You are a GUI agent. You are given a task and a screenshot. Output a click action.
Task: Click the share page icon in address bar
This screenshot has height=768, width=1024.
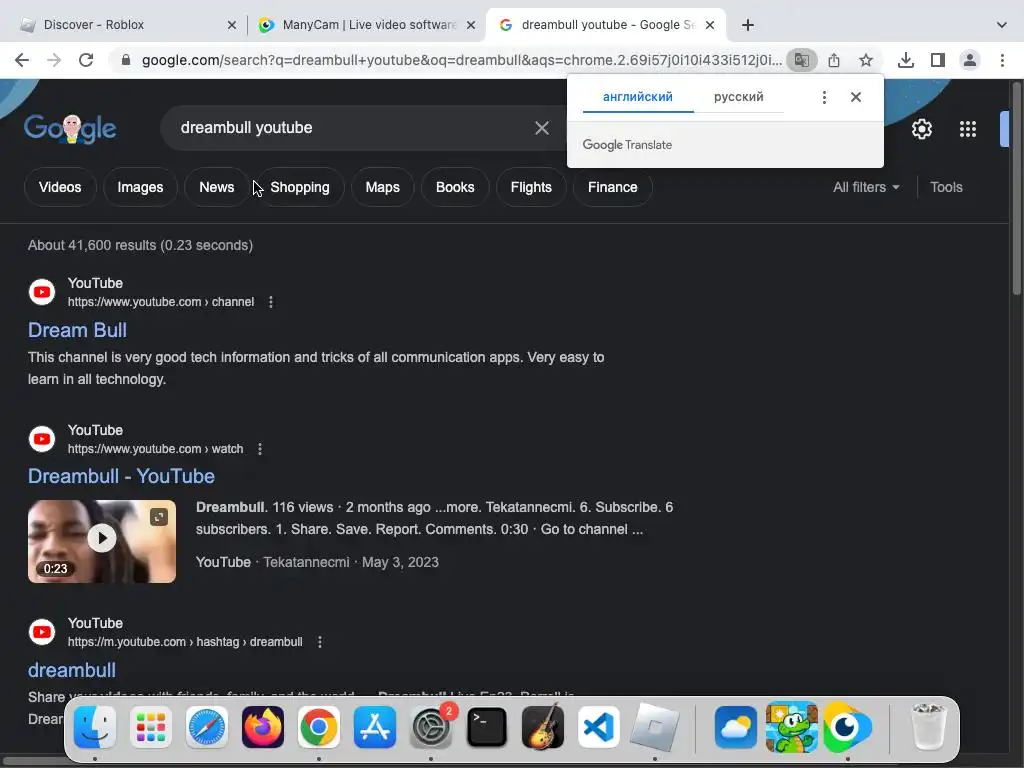pos(834,60)
